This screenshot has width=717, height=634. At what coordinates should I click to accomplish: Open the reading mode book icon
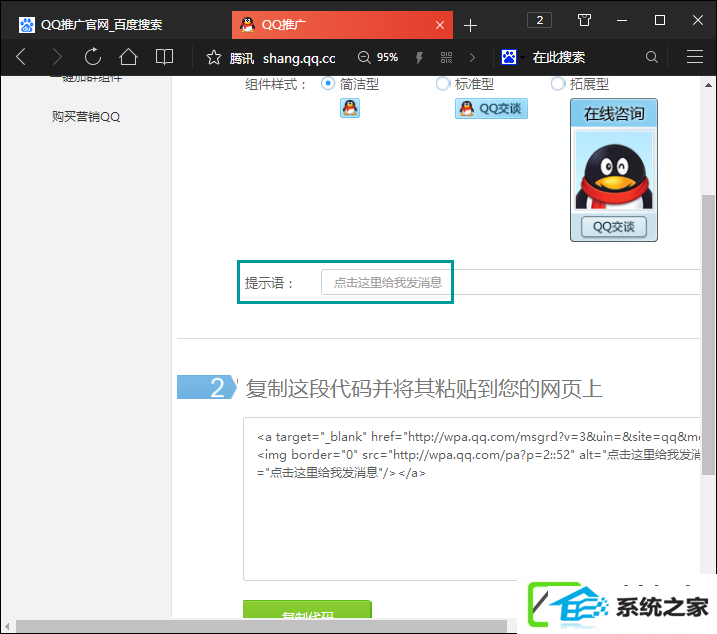click(x=164, y=57)
